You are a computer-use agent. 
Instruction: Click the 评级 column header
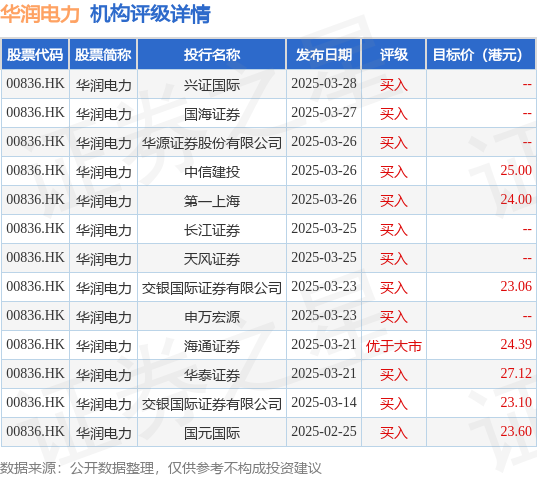pos(394,54)
